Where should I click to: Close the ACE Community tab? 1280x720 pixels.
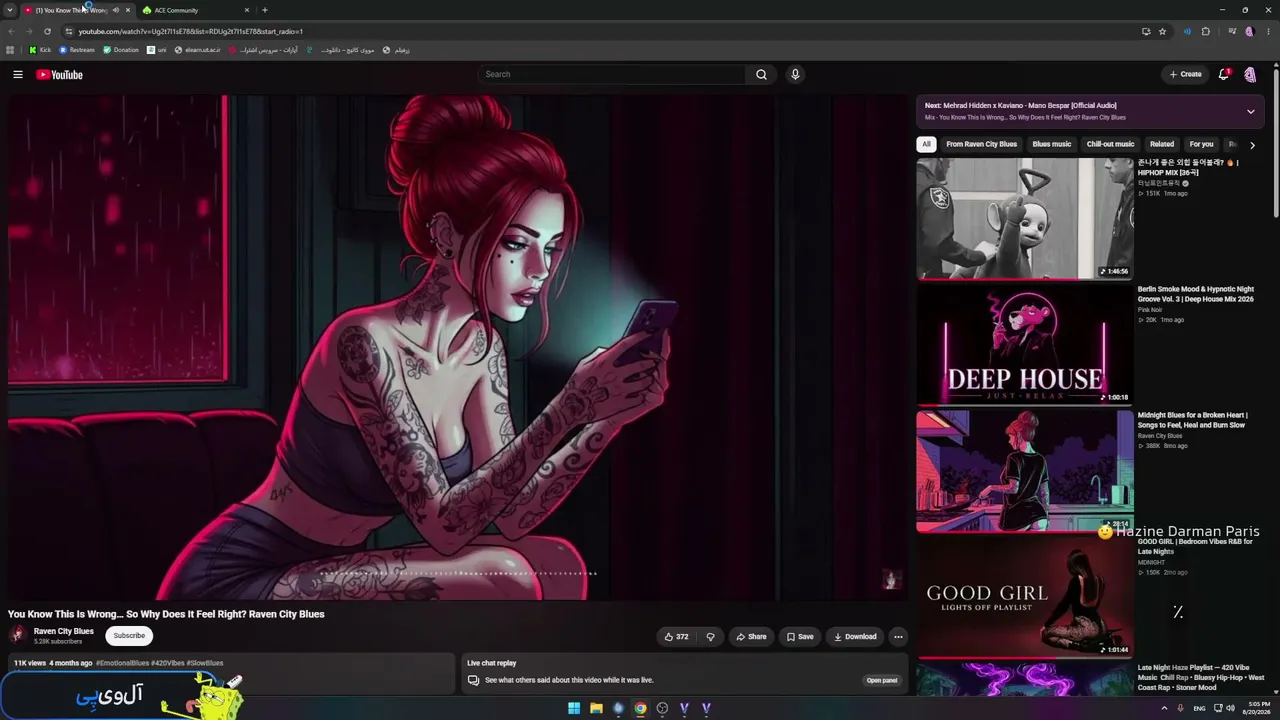(247, 10)
